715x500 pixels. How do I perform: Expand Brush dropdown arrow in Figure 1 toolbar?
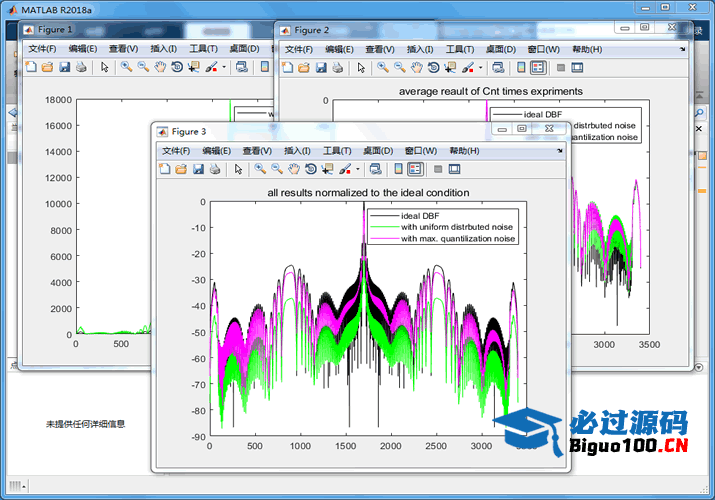click(224, 67)
